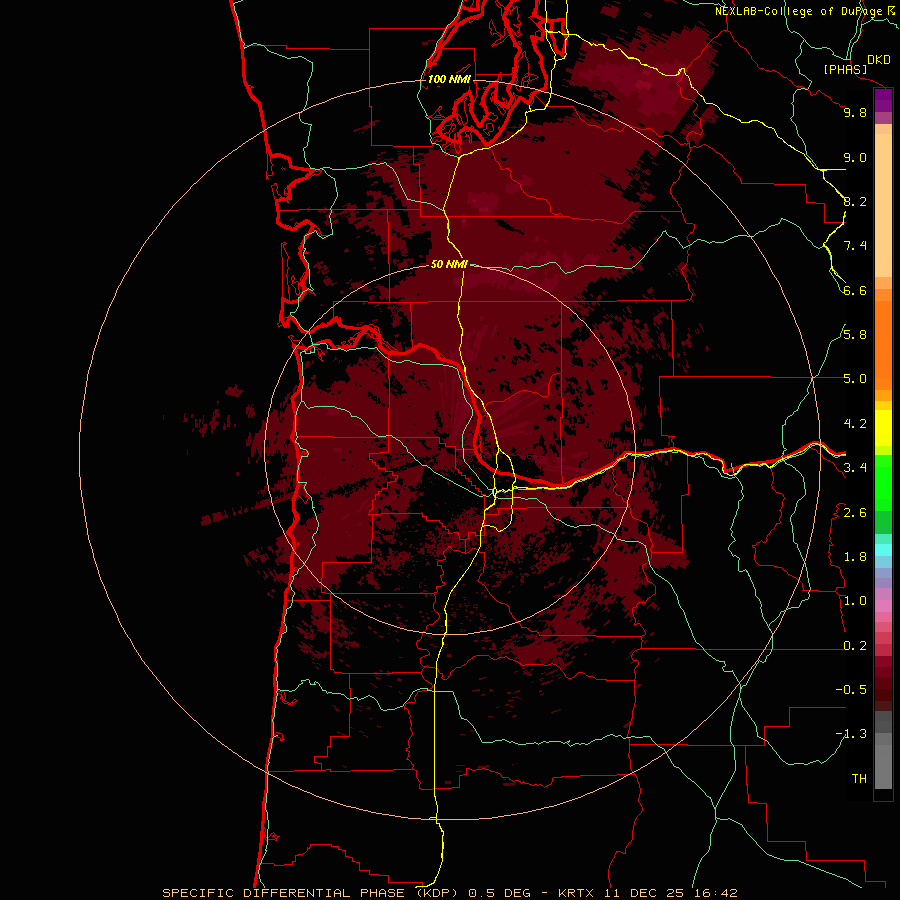The width and height of the screenshot is (900, 900).
Task: Click the bright green segment of the color bar
Action: pyautogui.click(x=883, y=483)
